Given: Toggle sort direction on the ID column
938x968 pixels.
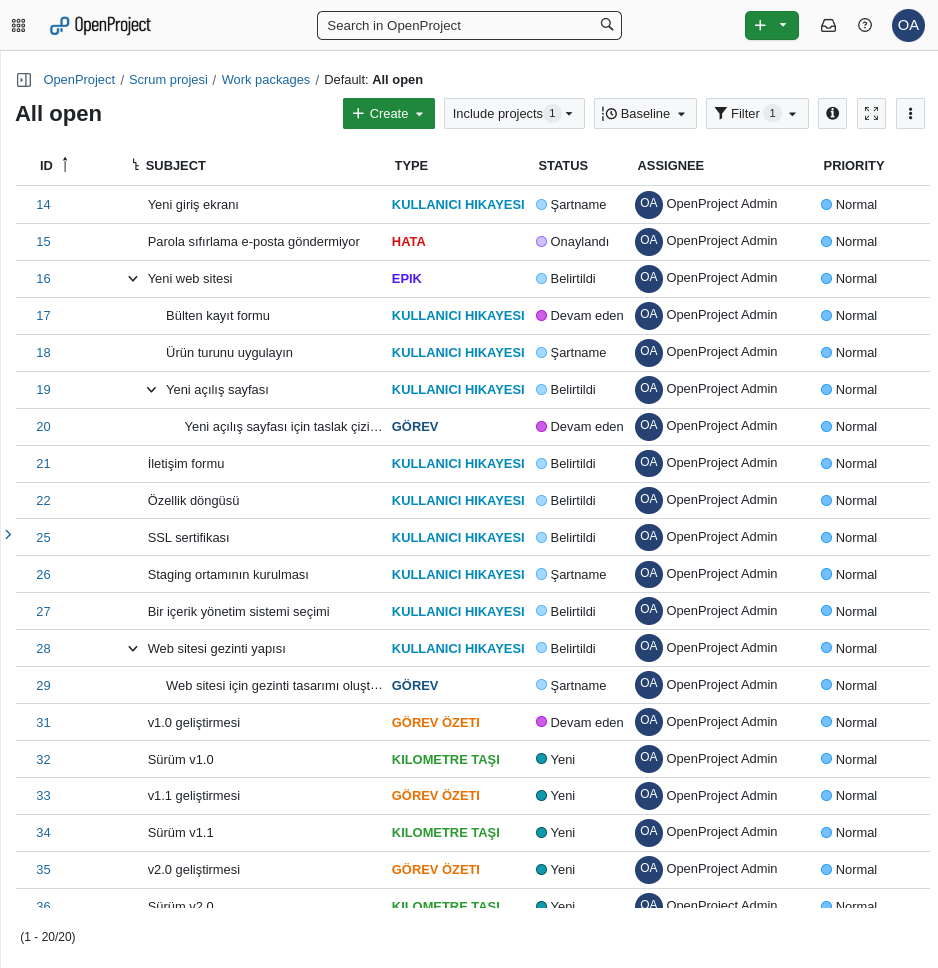Looking at the screenshot, I should [64, 165].
